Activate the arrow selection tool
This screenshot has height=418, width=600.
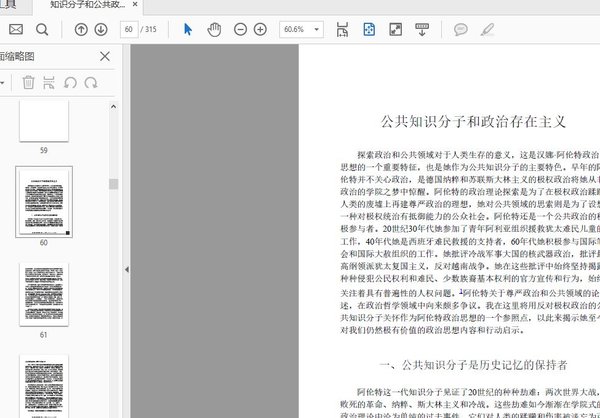click(188, 29)
